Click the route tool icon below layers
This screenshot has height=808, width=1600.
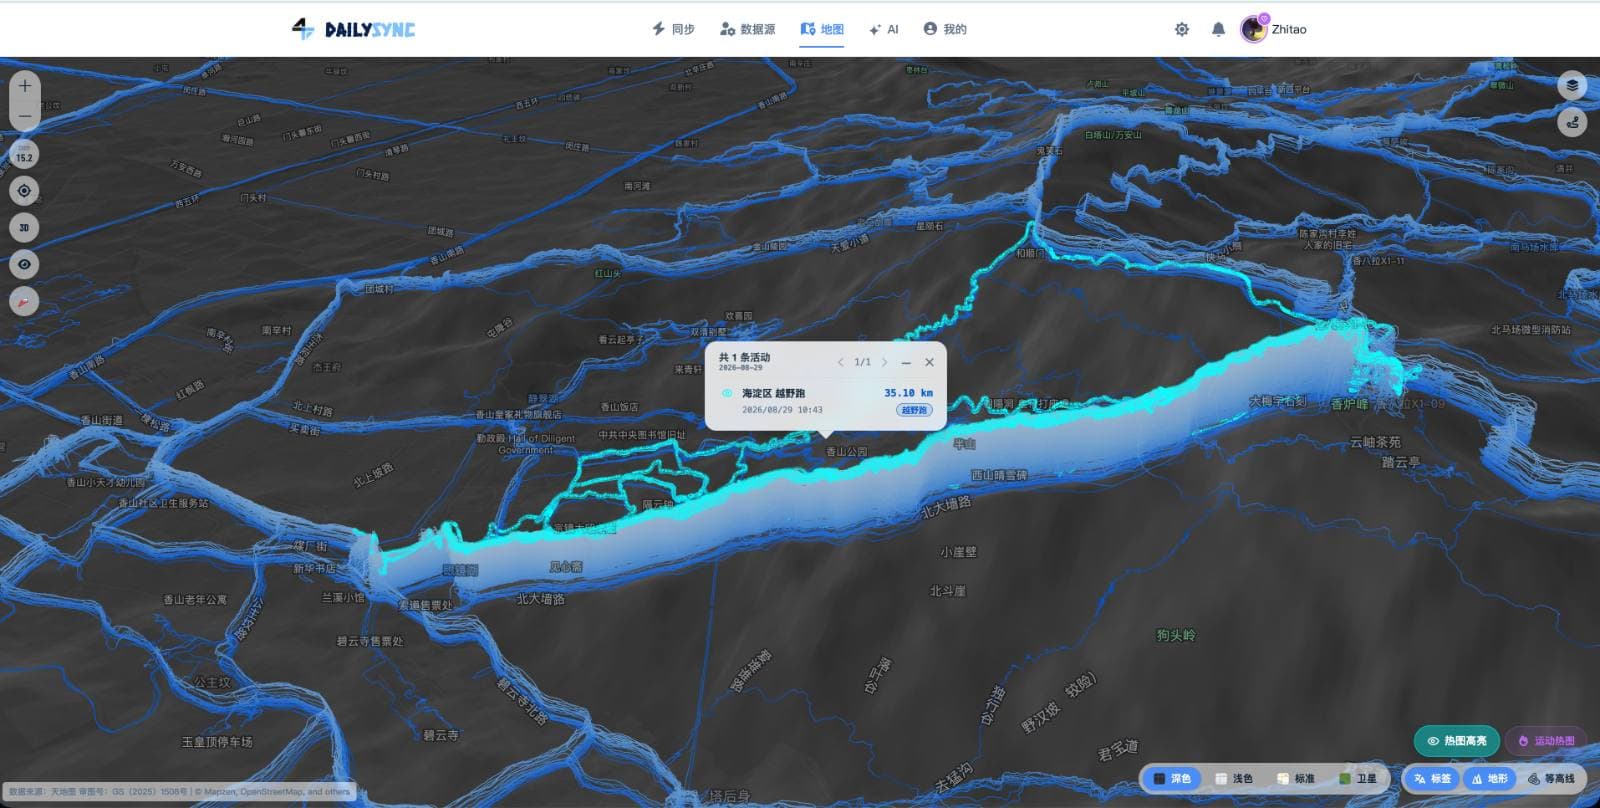1572,123
